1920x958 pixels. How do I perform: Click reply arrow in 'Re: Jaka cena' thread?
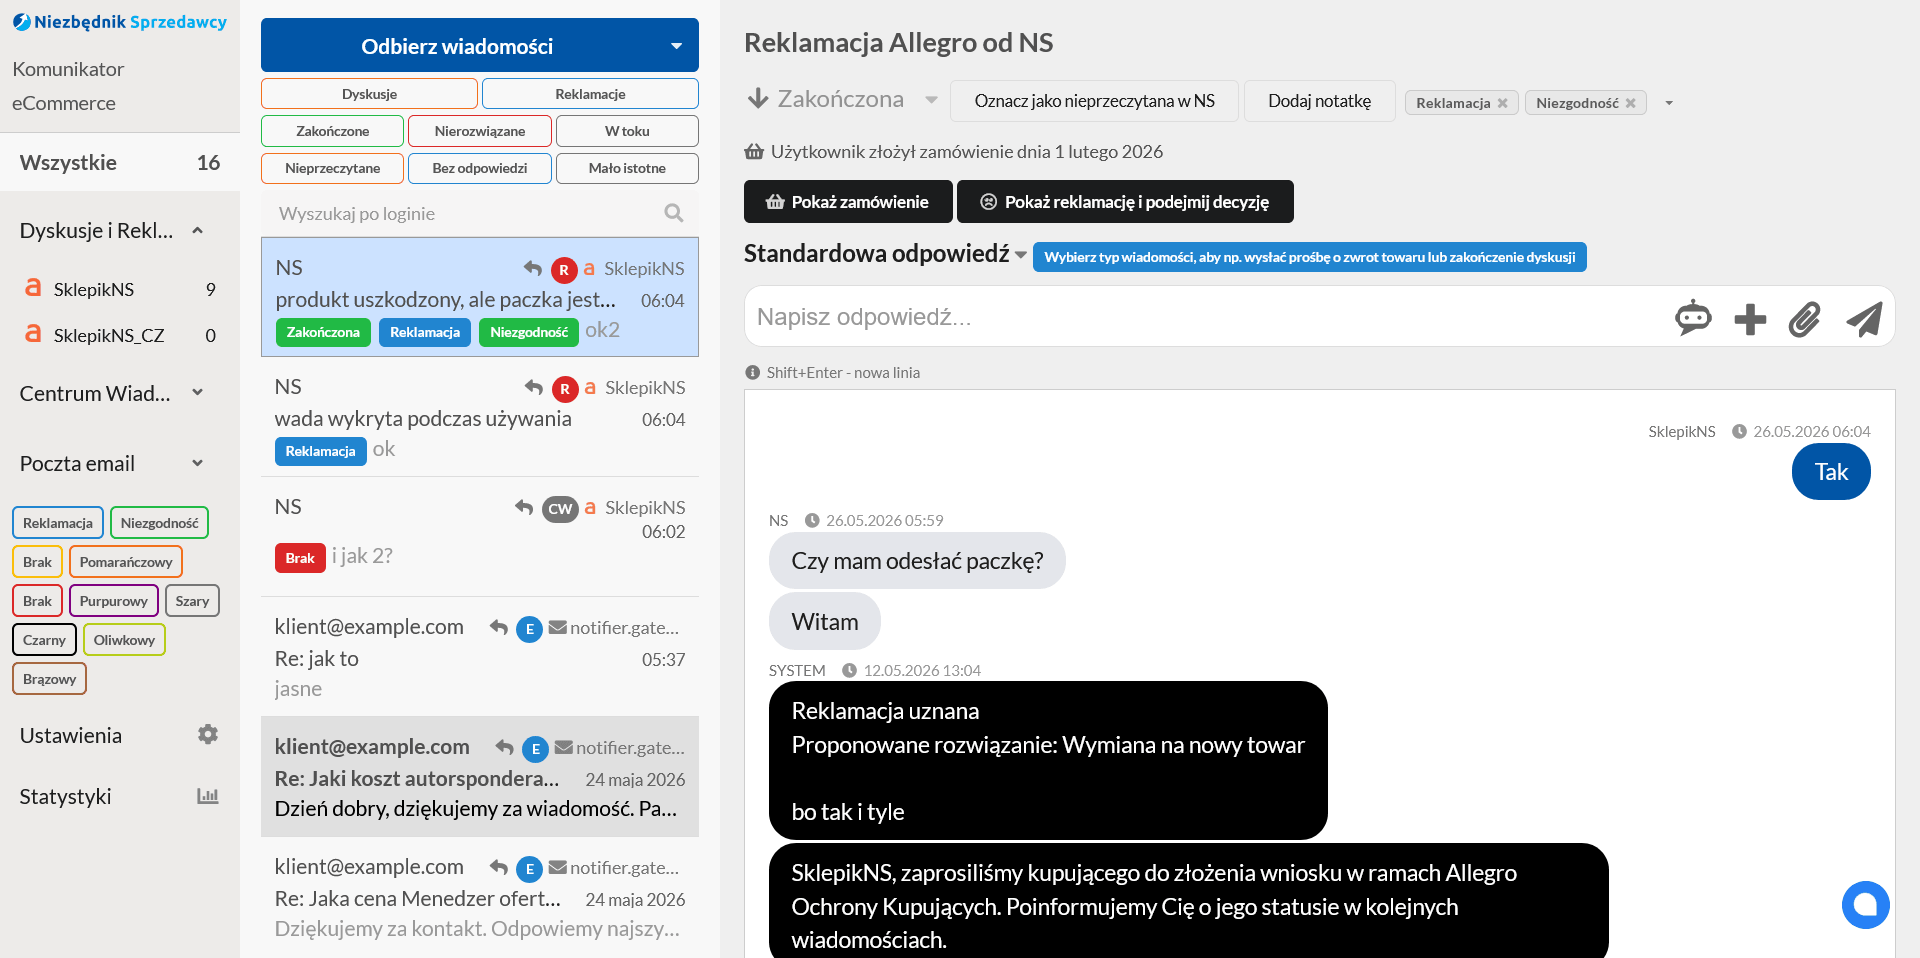[x=499, y=867]
